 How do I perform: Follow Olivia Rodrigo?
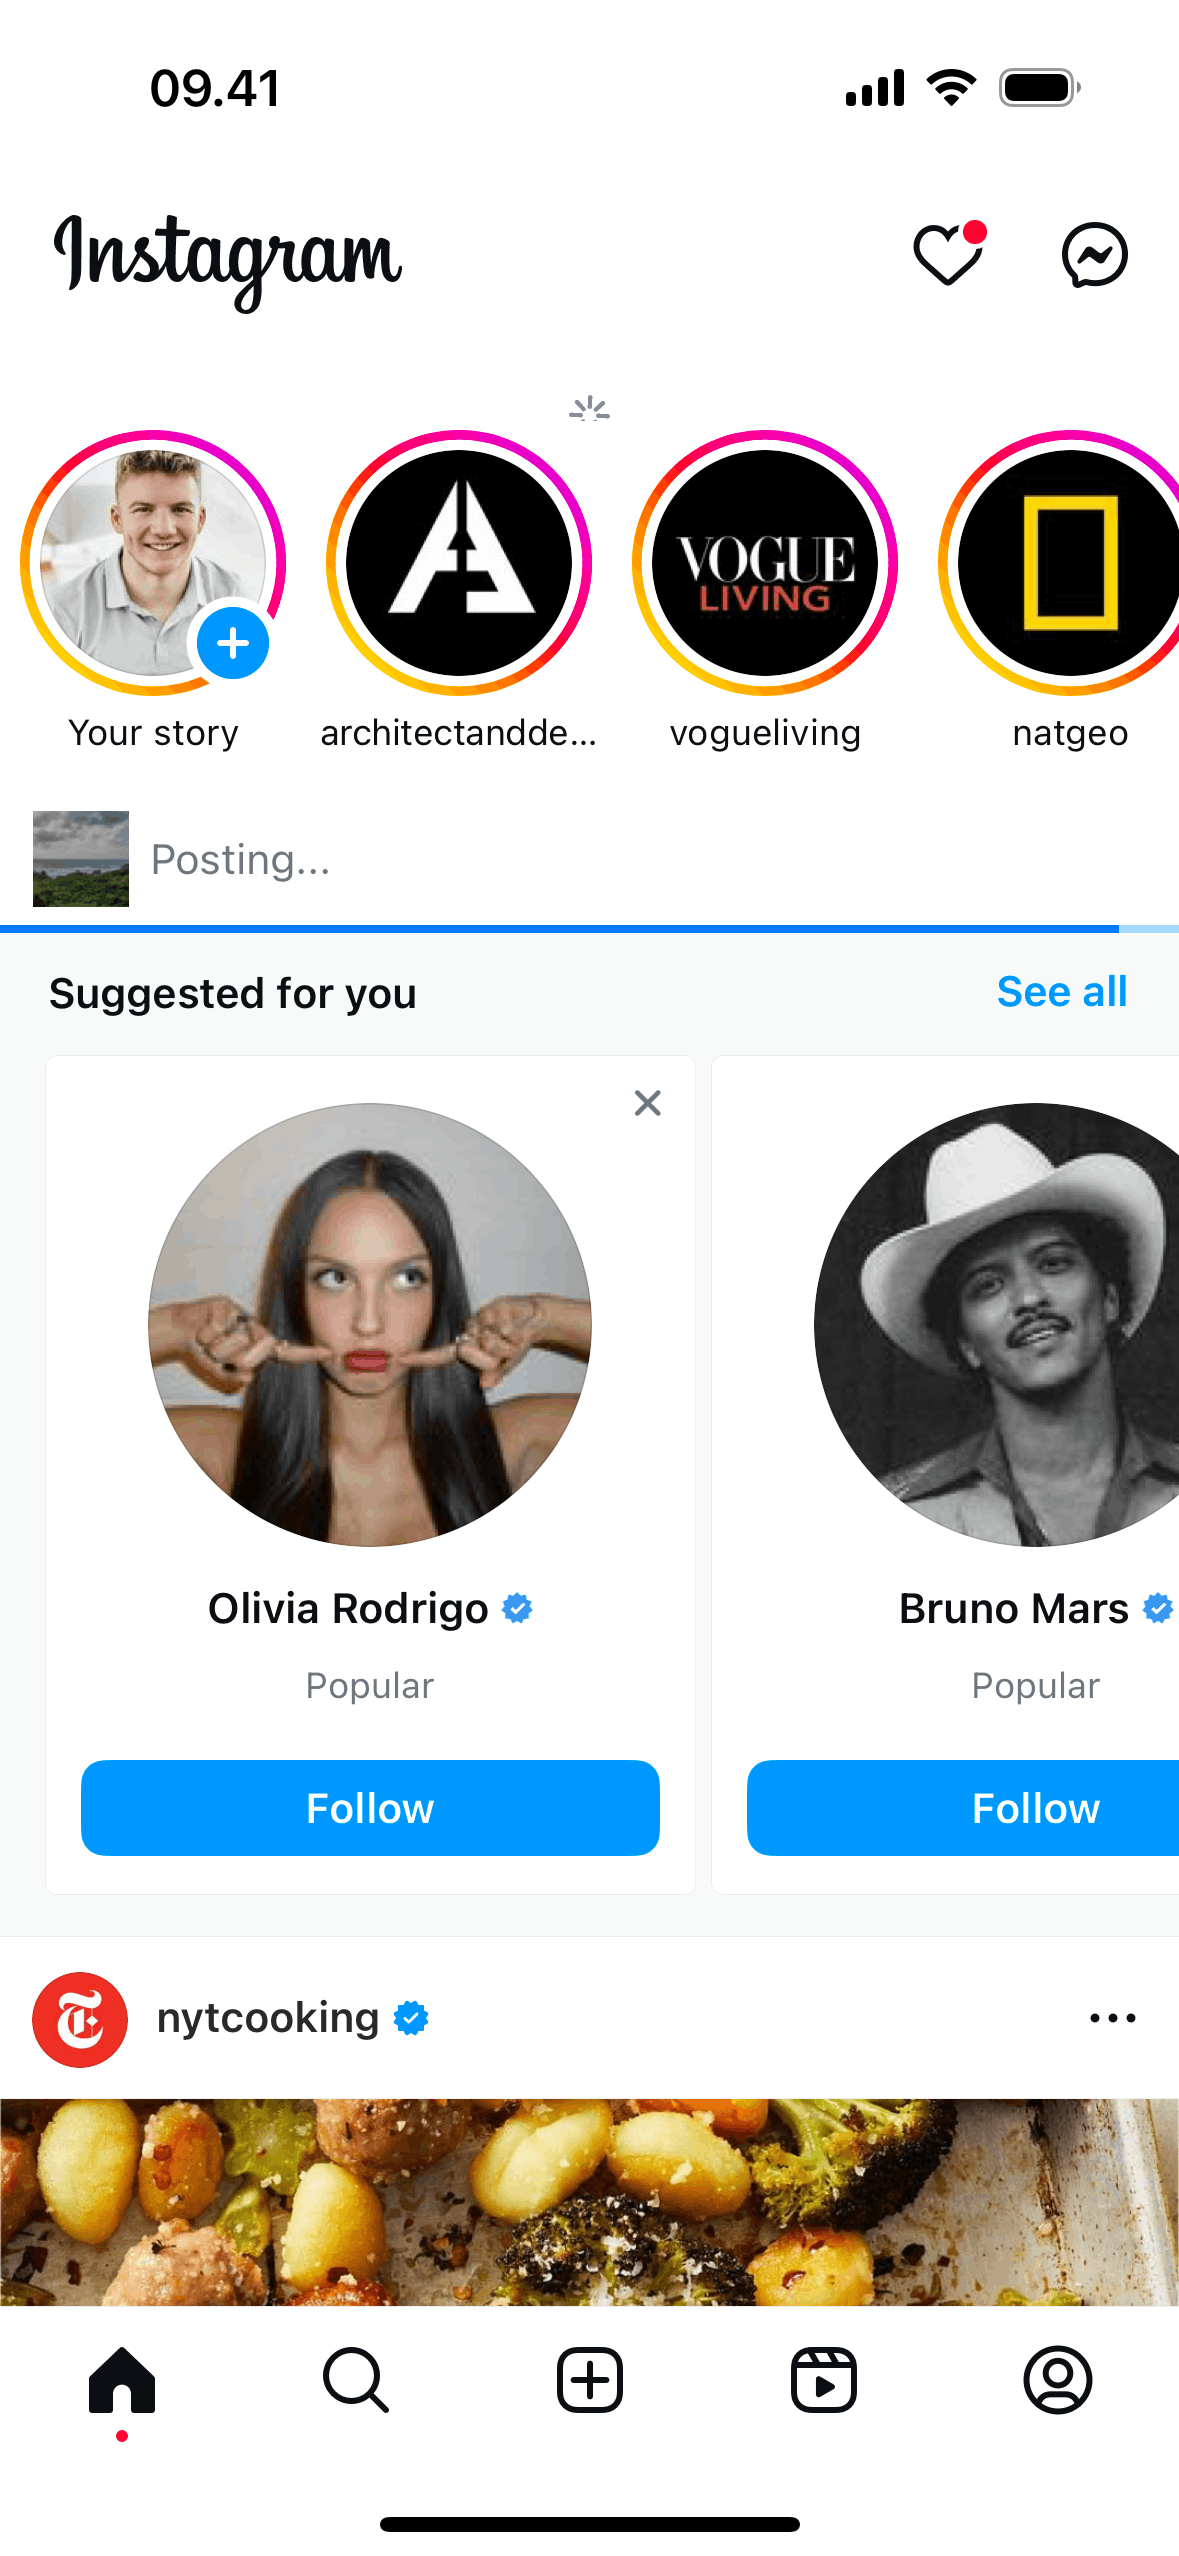[x=370, y=1808]
